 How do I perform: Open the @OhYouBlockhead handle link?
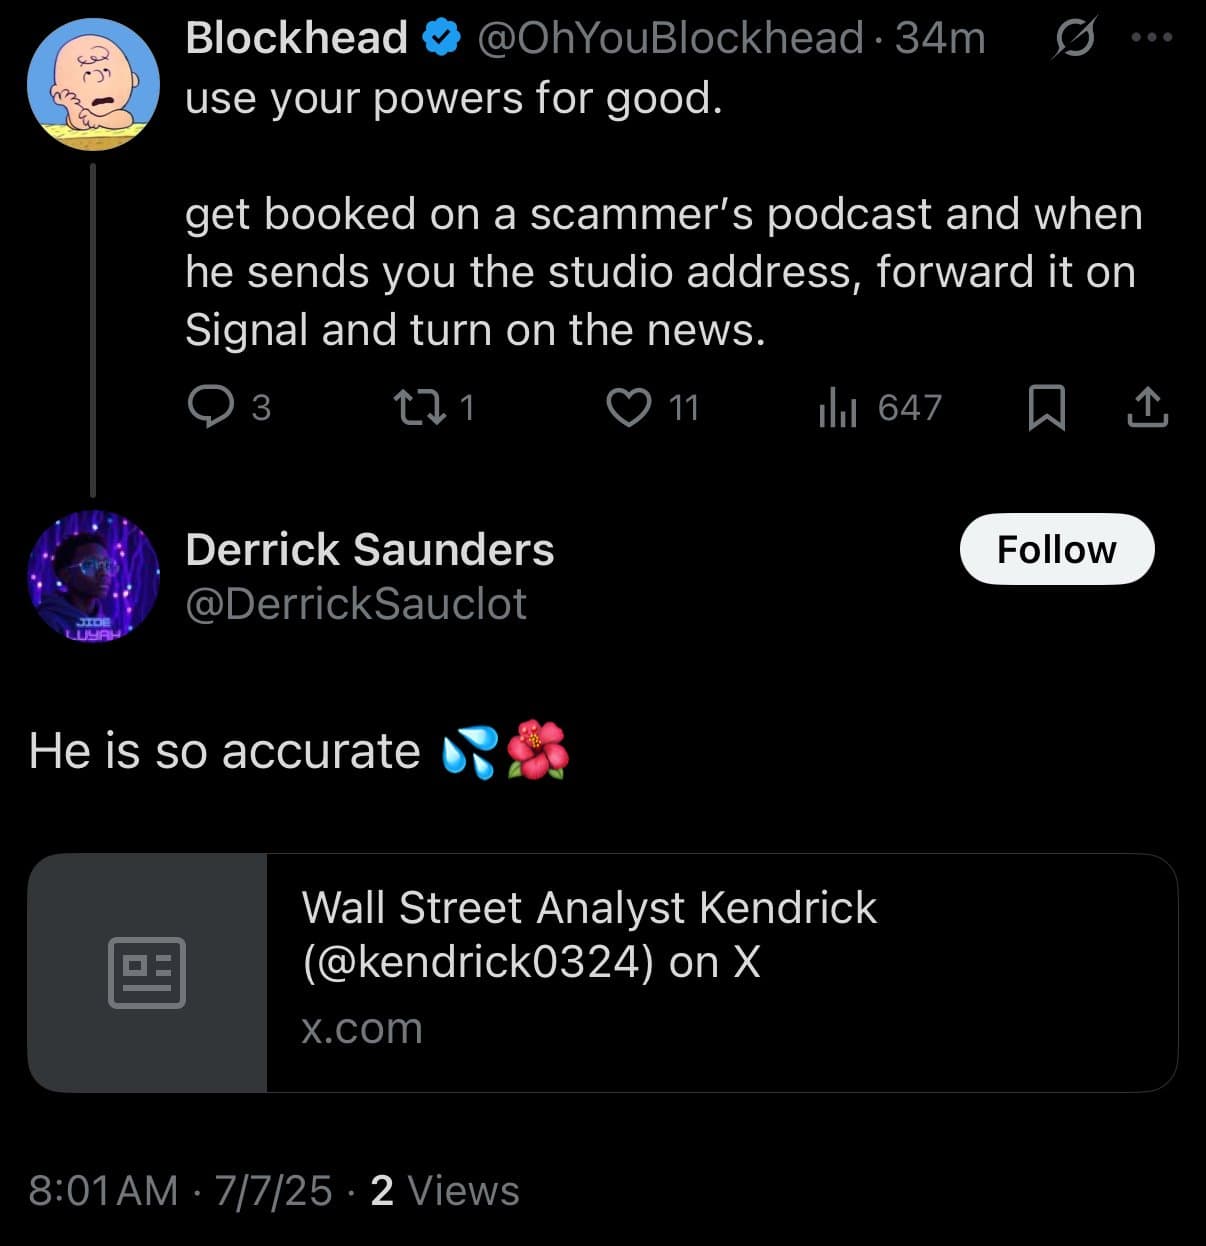tap(670, 38)
